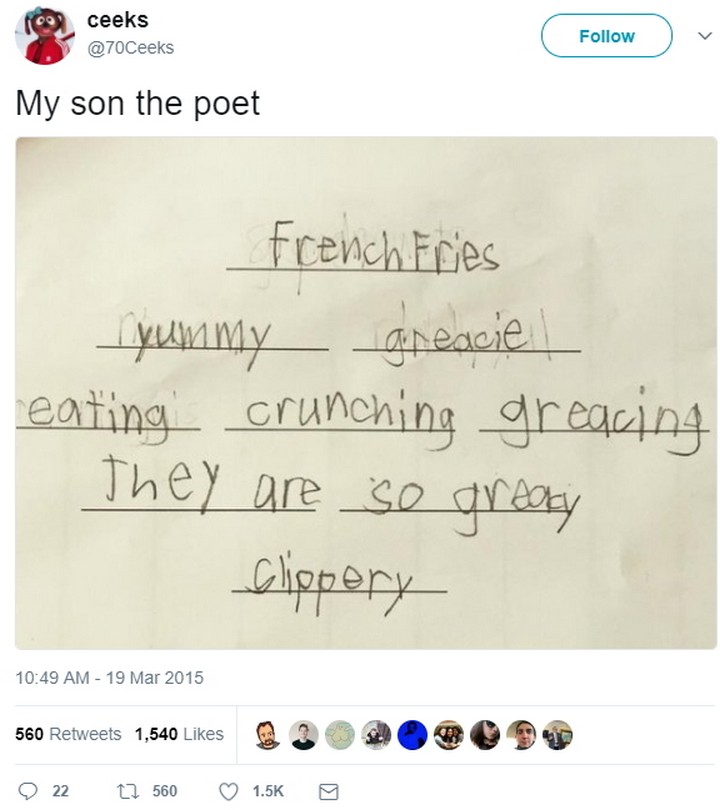Image resolution: width=720 pixels, height=810 pixels.
Task: Enlarge the French Fries poem photo
Action: coord(366,393)
